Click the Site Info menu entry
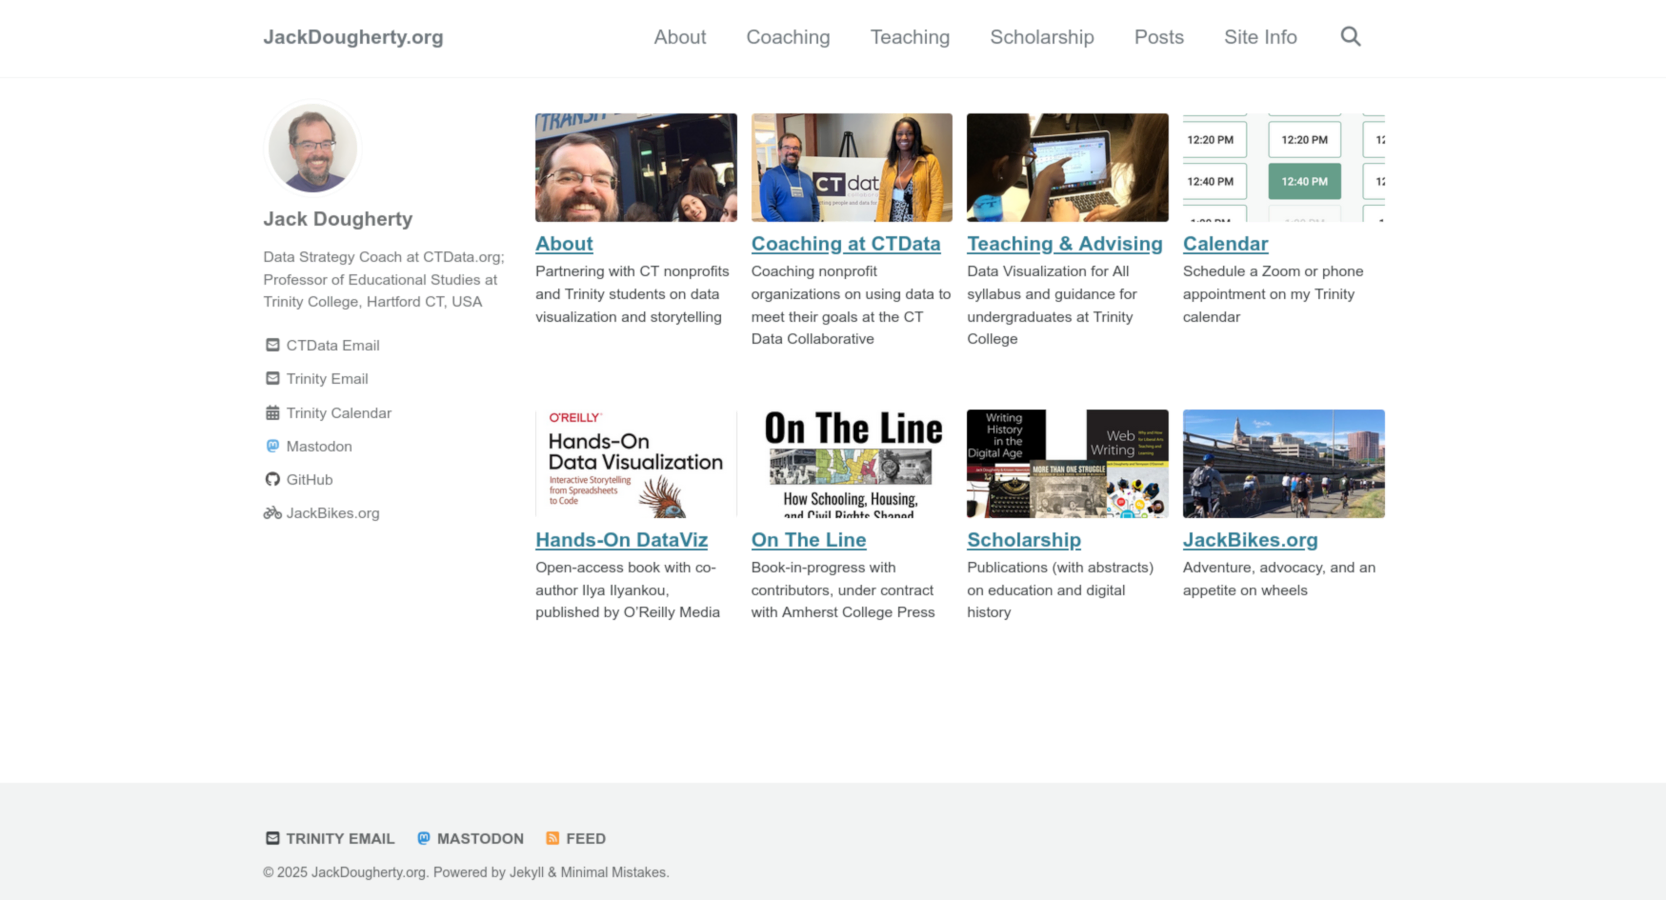The image size is (1666, 900). (x=1260, y=37)
